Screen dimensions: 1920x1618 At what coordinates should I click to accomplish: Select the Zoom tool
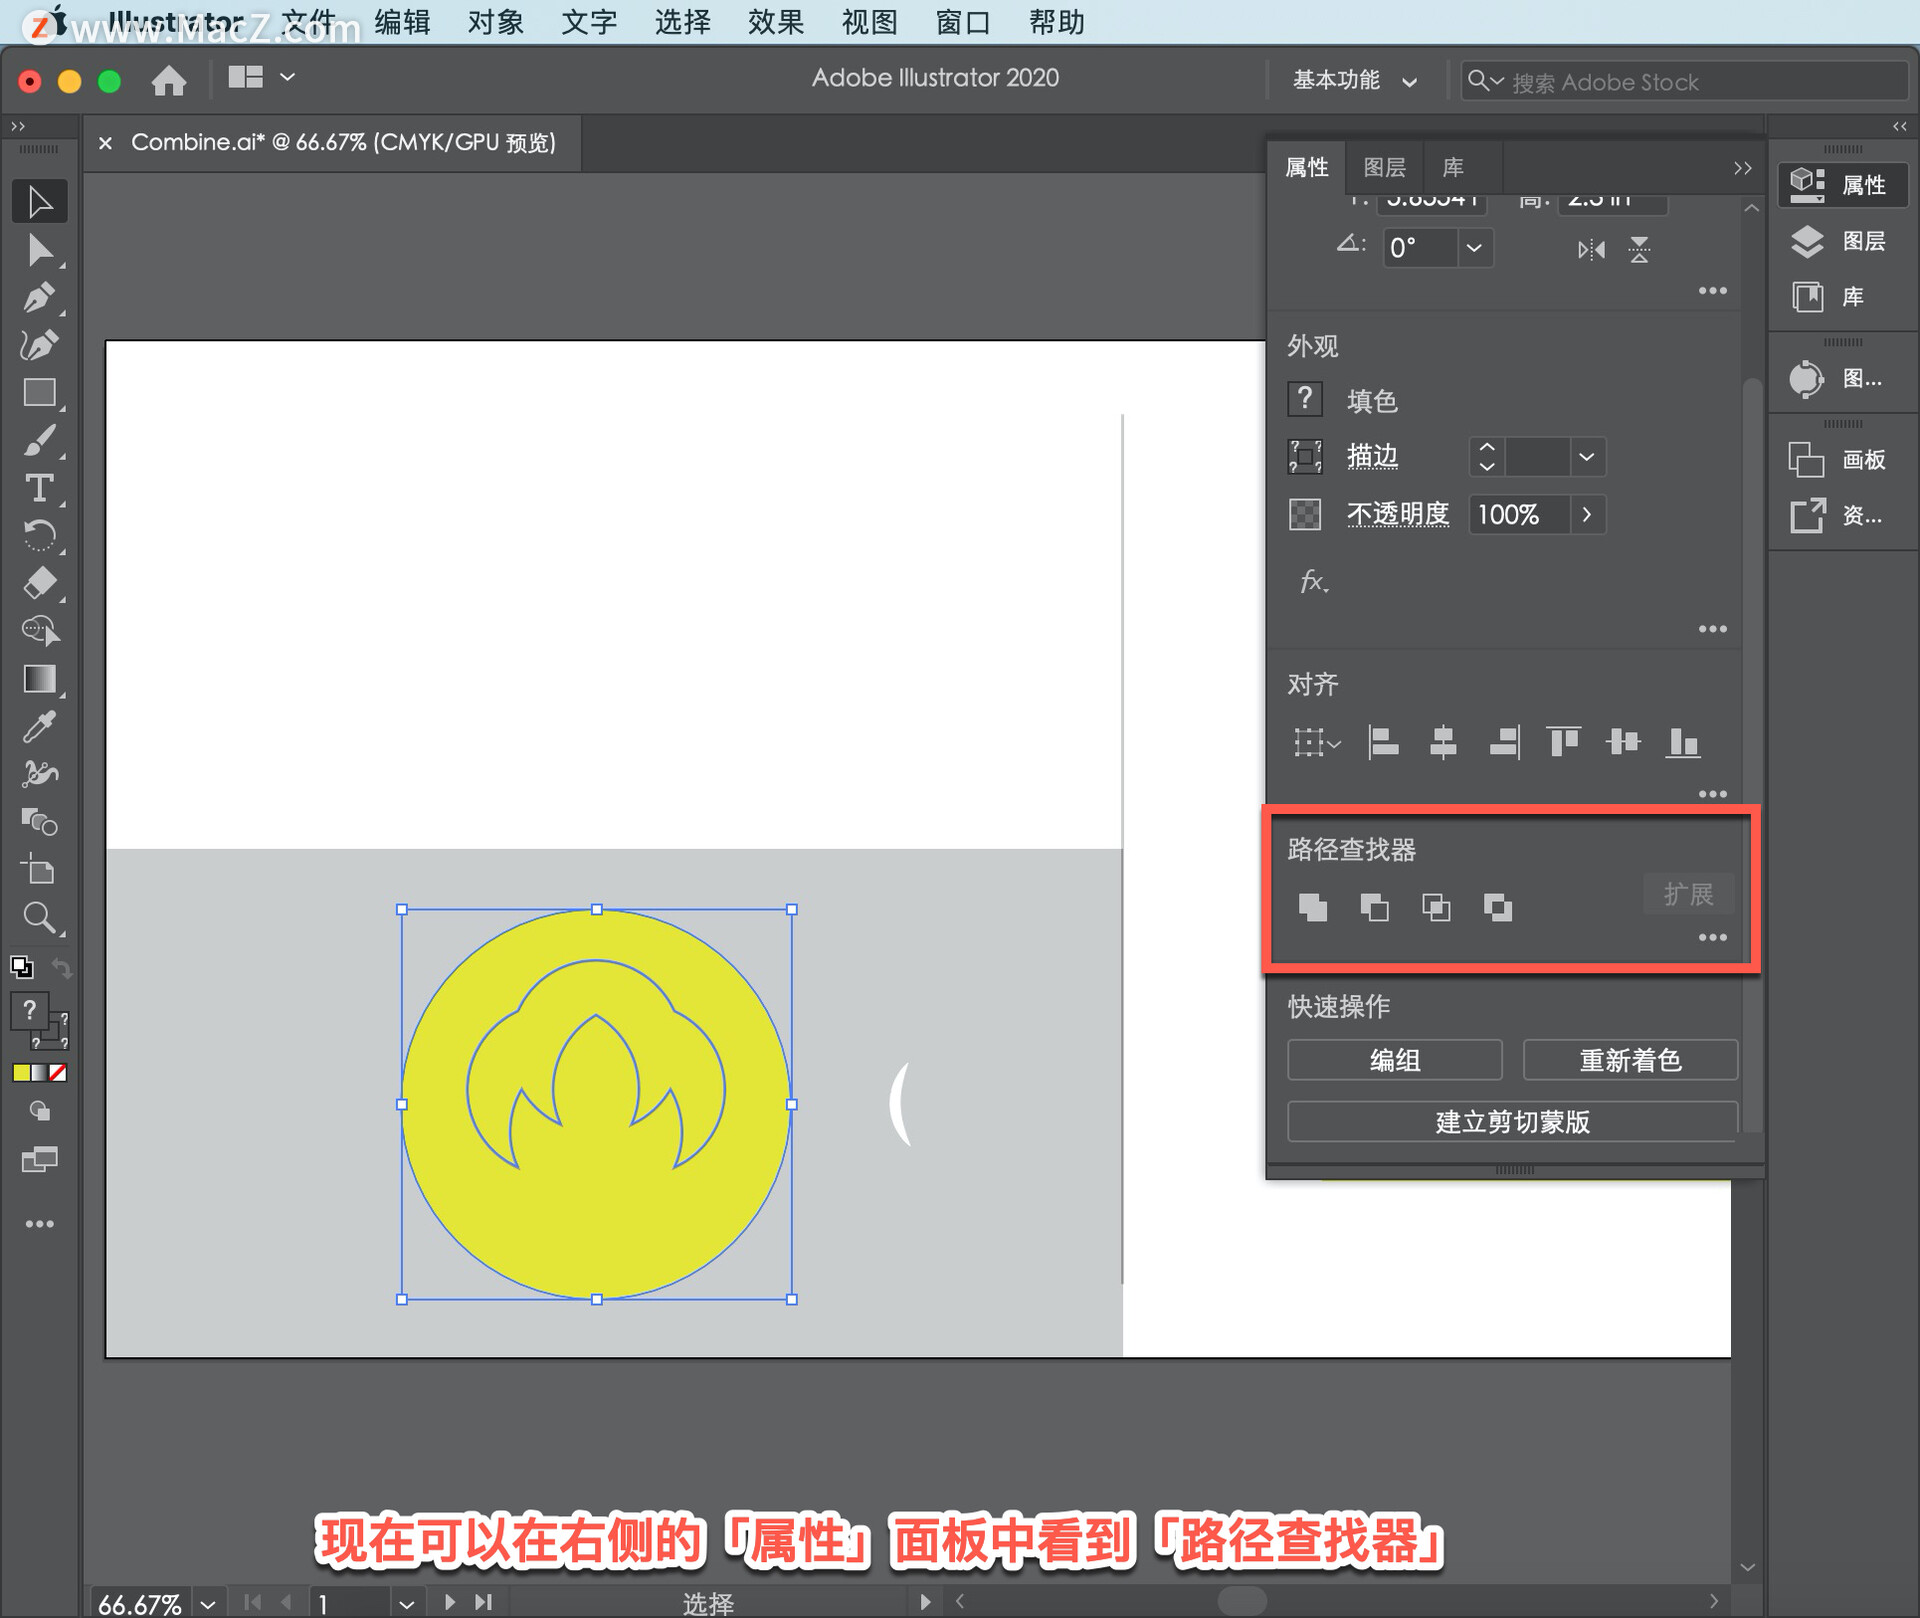point(38,917)
